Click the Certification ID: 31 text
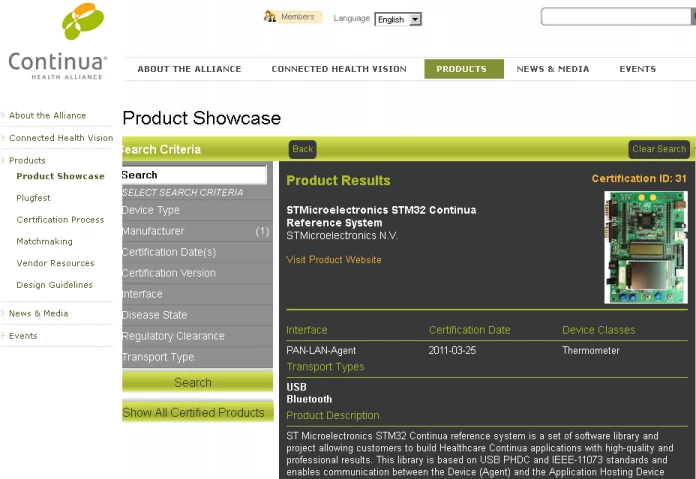The width and height of the screenshot is (696, 479). coord(639,178)
